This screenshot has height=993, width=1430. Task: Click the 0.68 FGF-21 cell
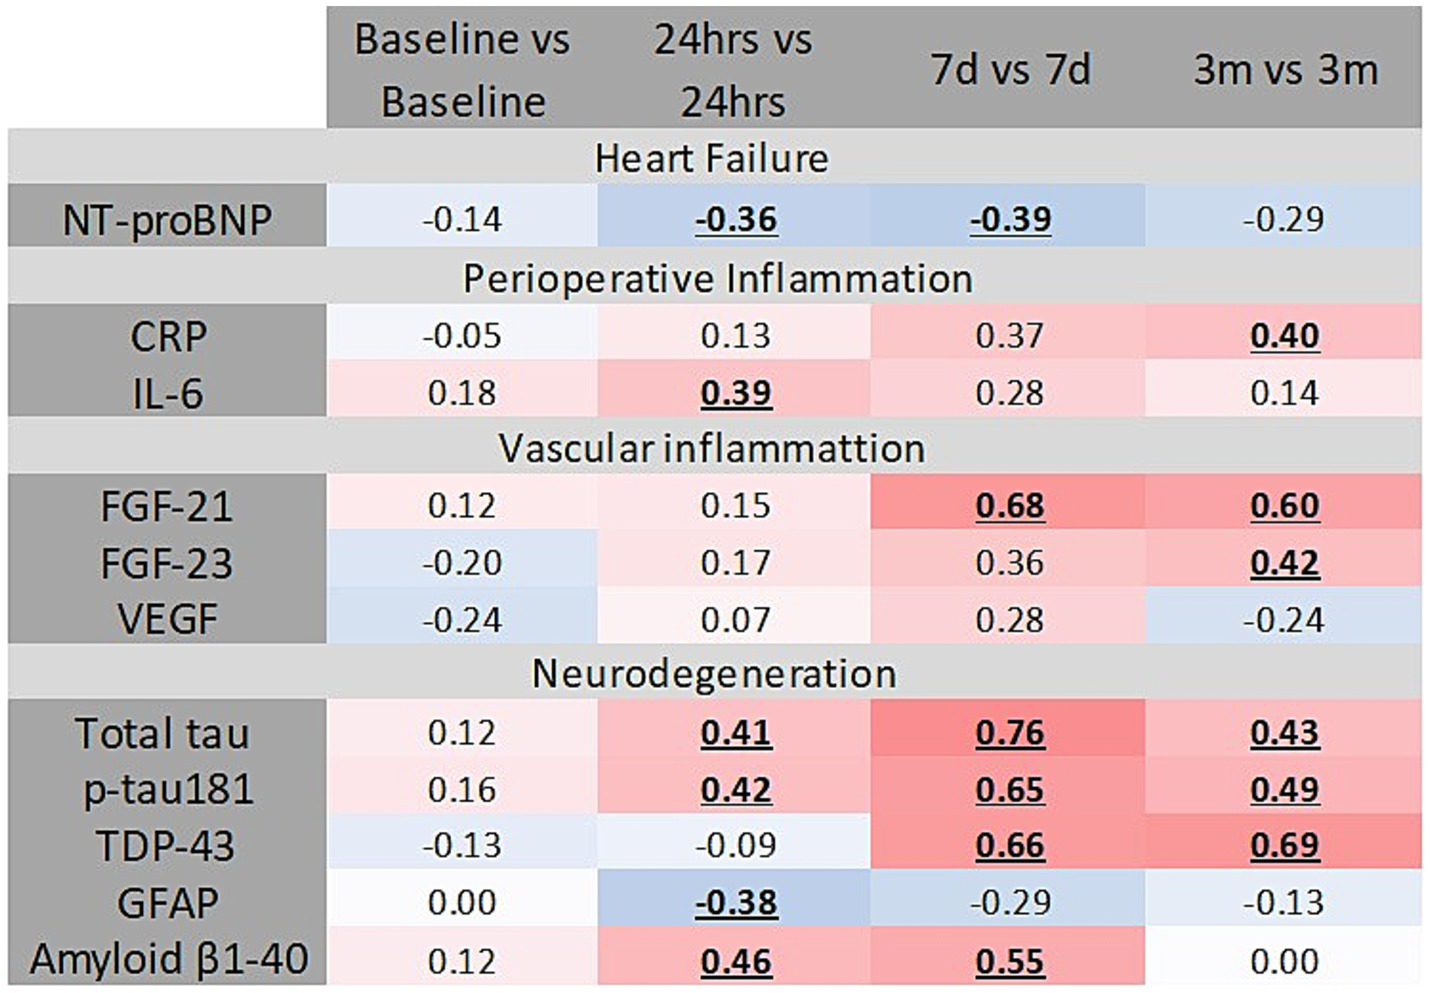click(x=1010, y=506)
